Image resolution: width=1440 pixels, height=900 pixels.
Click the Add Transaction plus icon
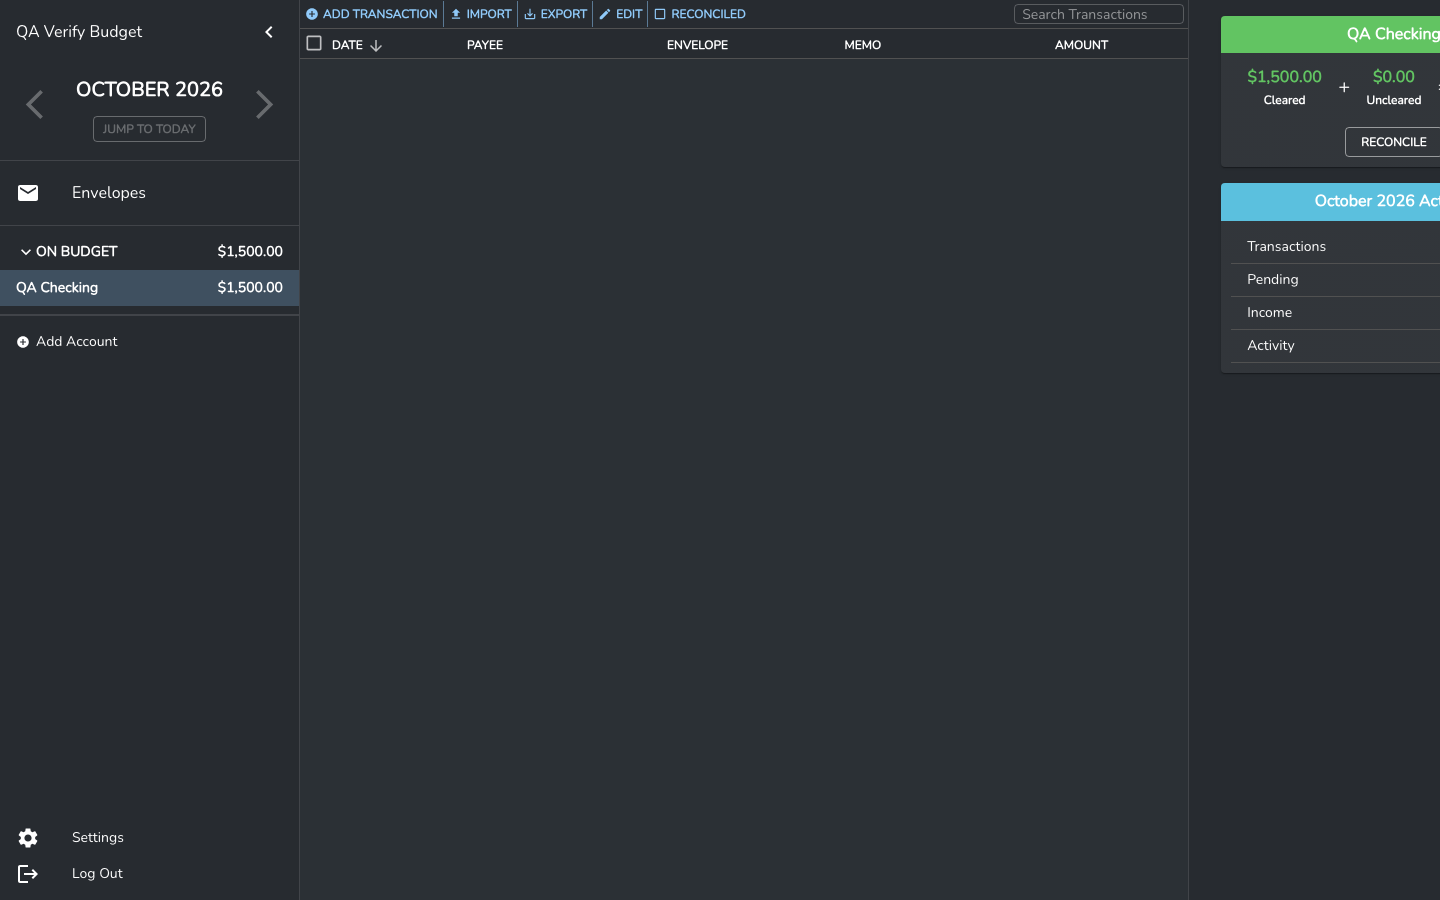coord(312,14)
